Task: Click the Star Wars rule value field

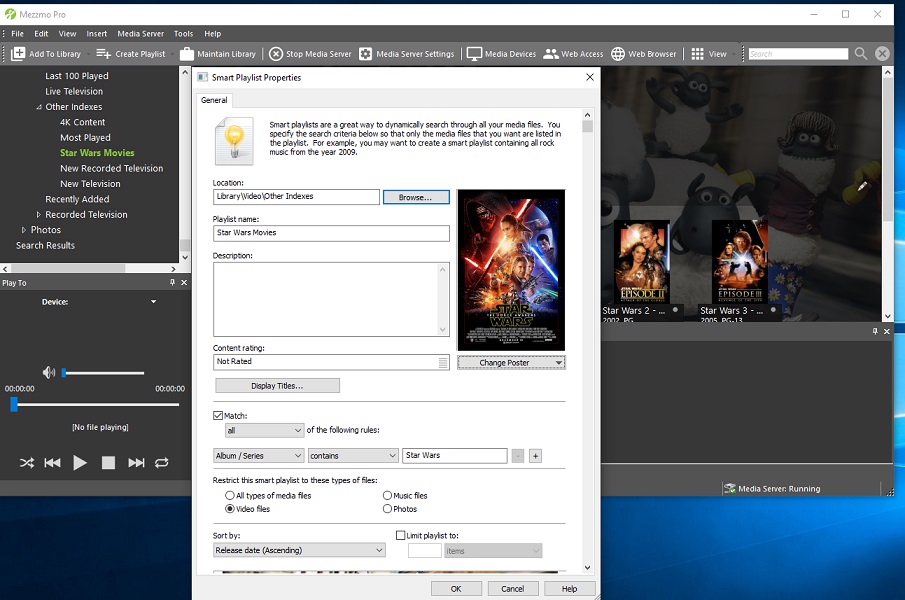Action: 455,456
